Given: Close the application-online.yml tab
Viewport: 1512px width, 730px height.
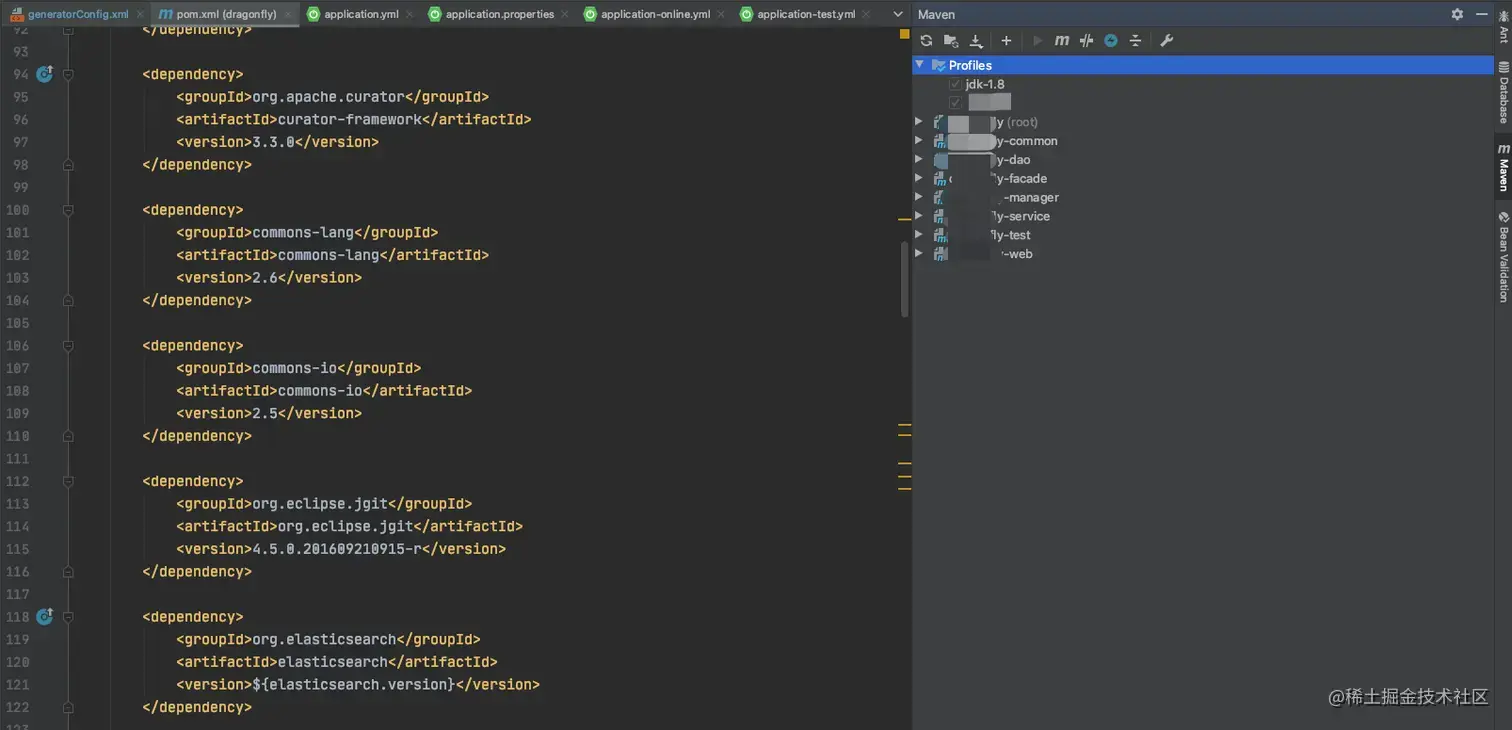Looking at the screenshot, I should point(721,15).
